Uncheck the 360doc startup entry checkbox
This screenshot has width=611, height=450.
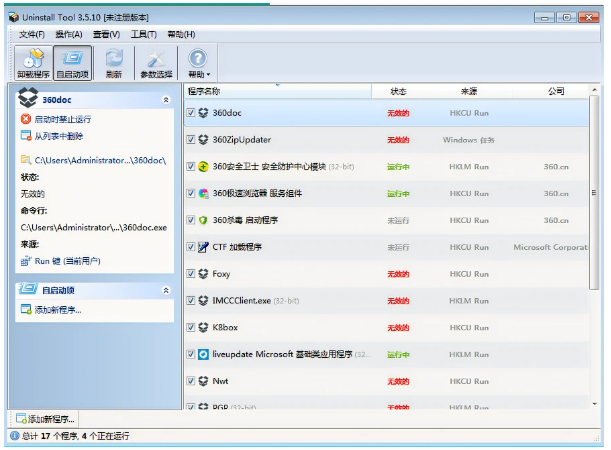191,113
